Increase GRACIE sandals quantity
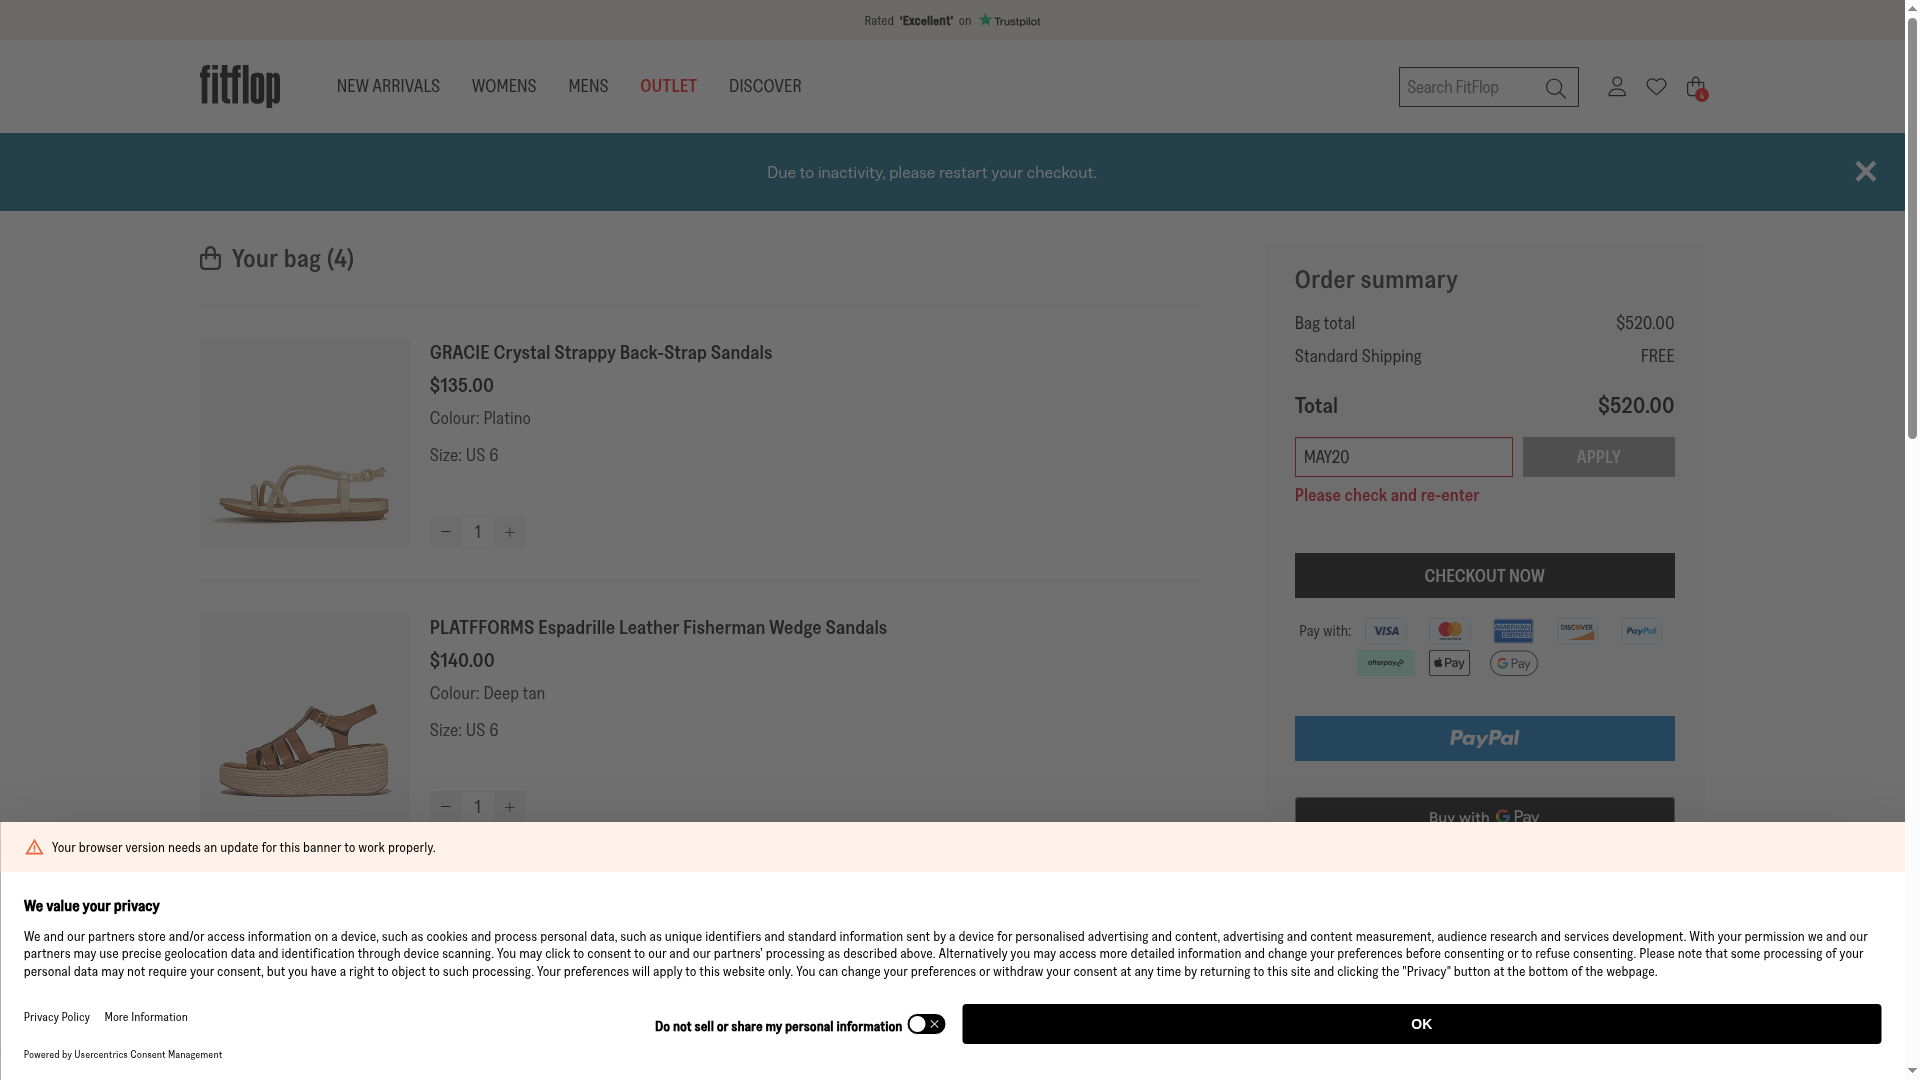 click(510, 532)
